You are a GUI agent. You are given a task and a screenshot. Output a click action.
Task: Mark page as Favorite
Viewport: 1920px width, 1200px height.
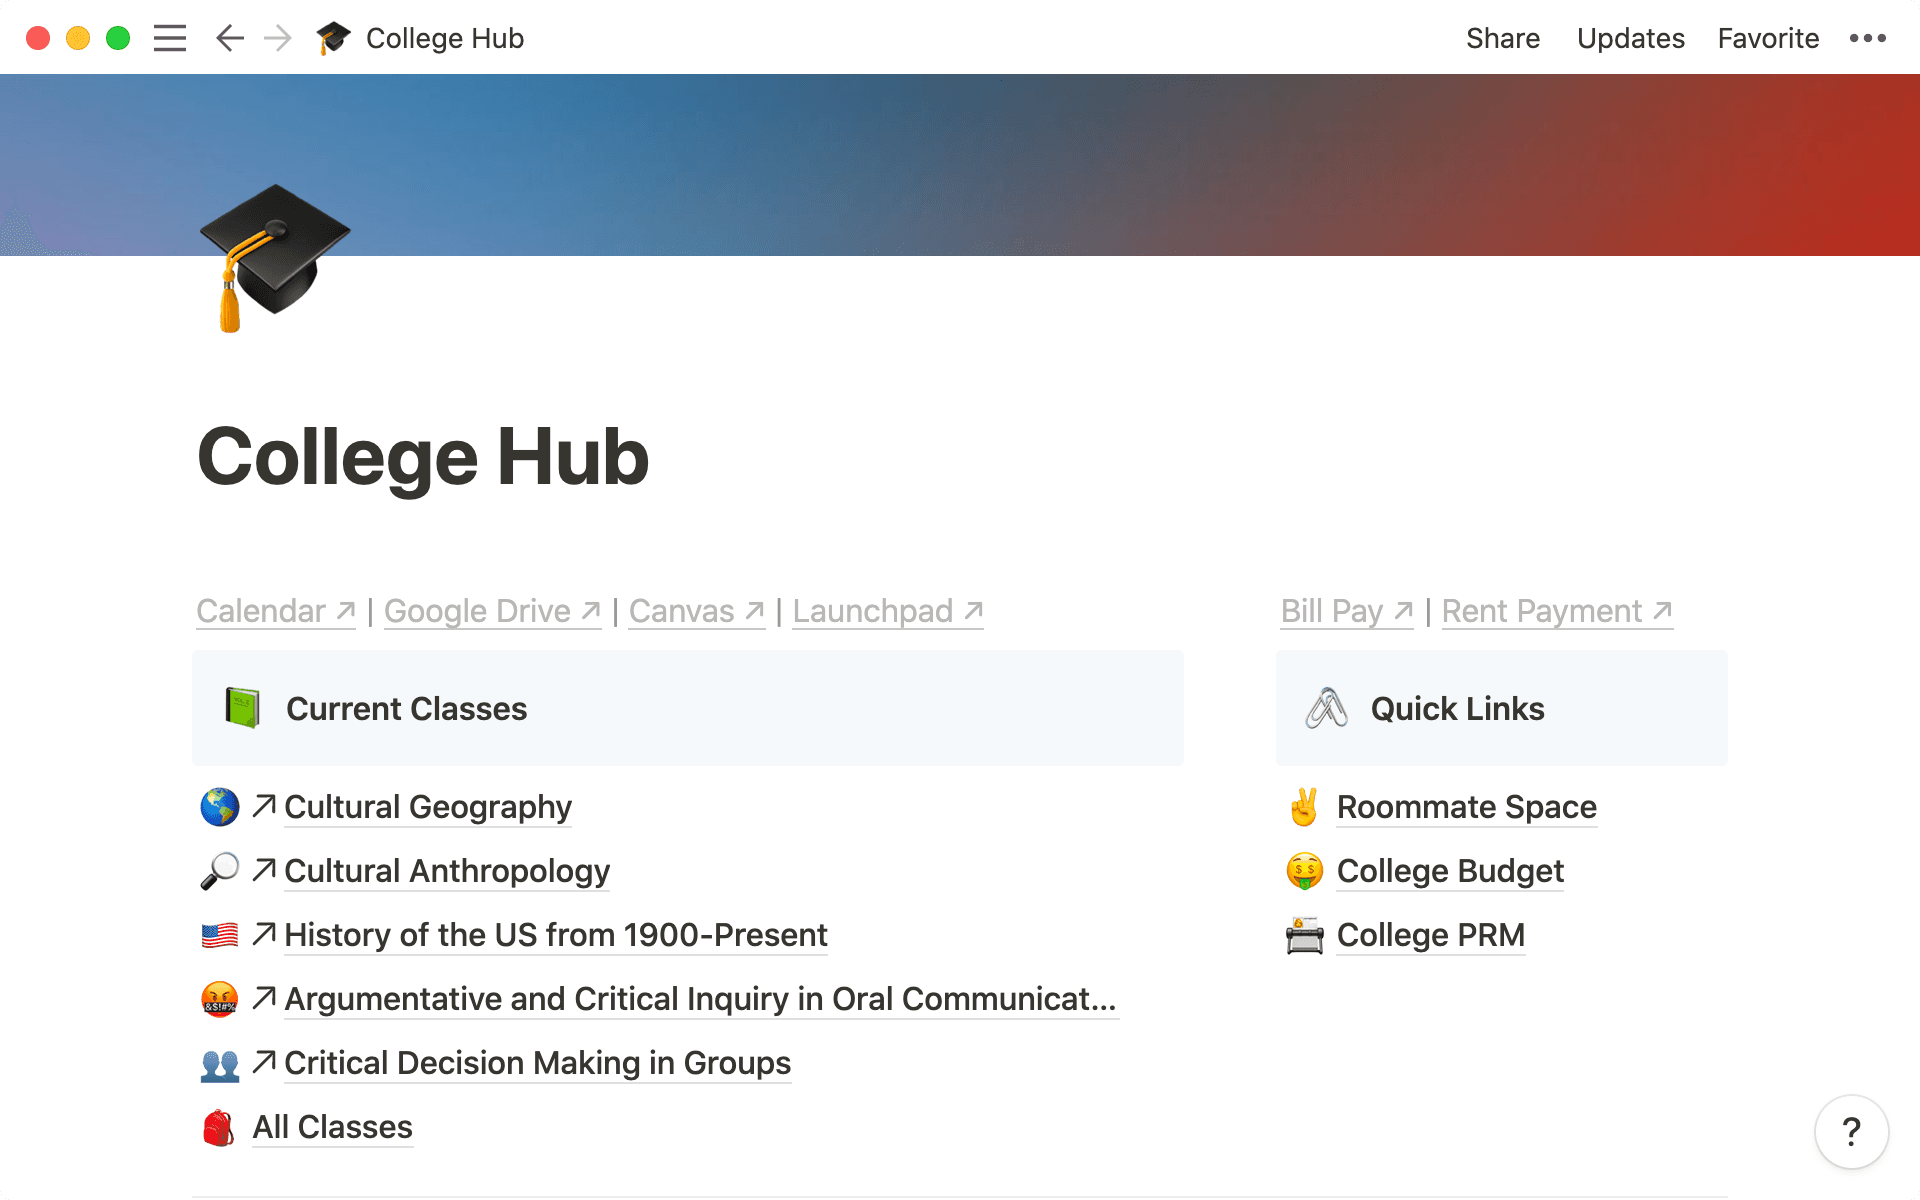1767,38
